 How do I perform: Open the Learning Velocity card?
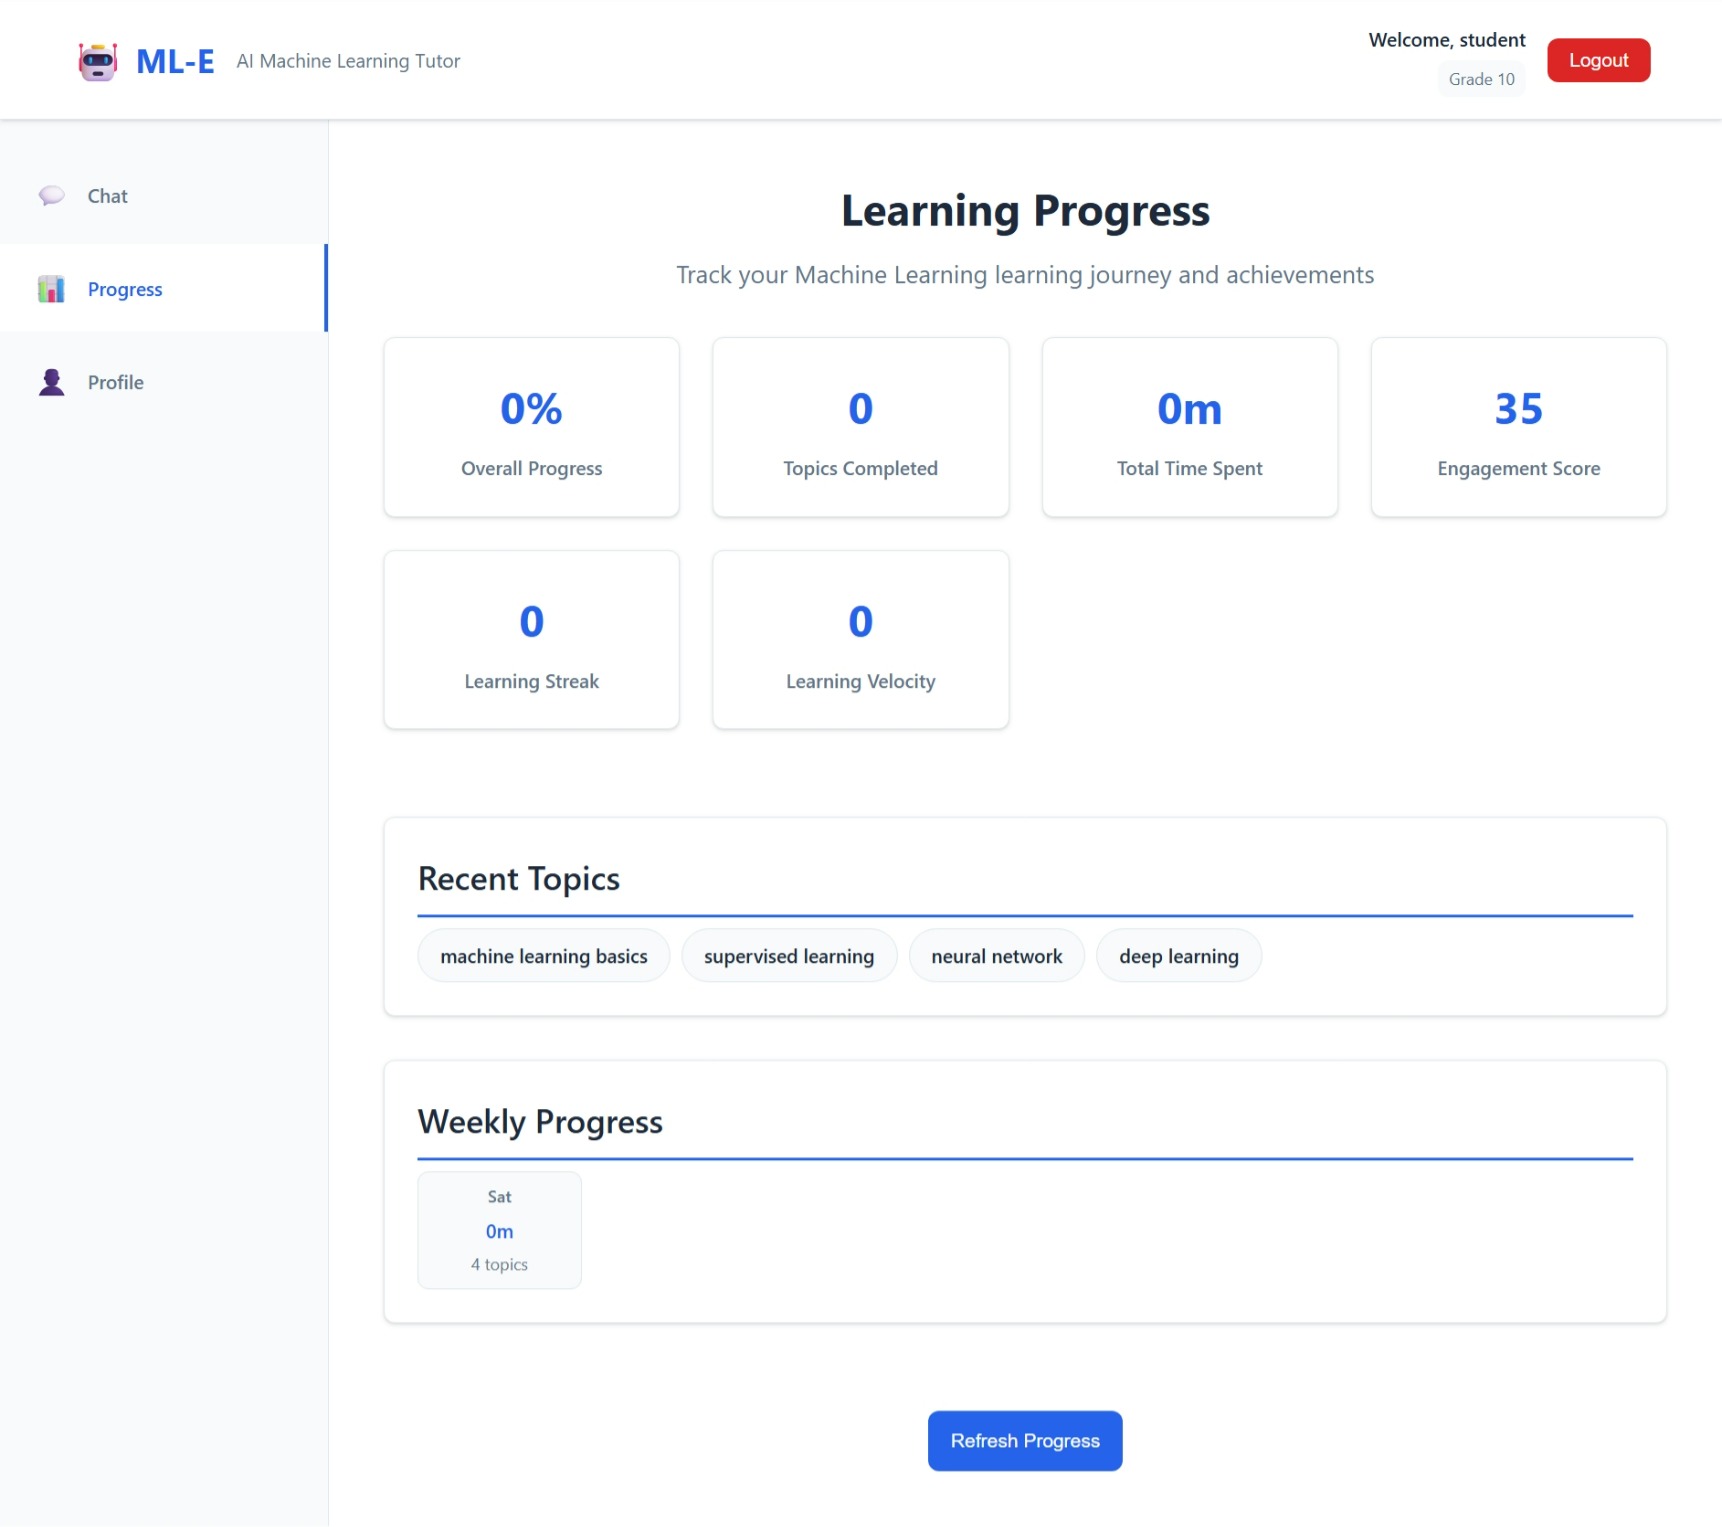(x=861, y=640)
